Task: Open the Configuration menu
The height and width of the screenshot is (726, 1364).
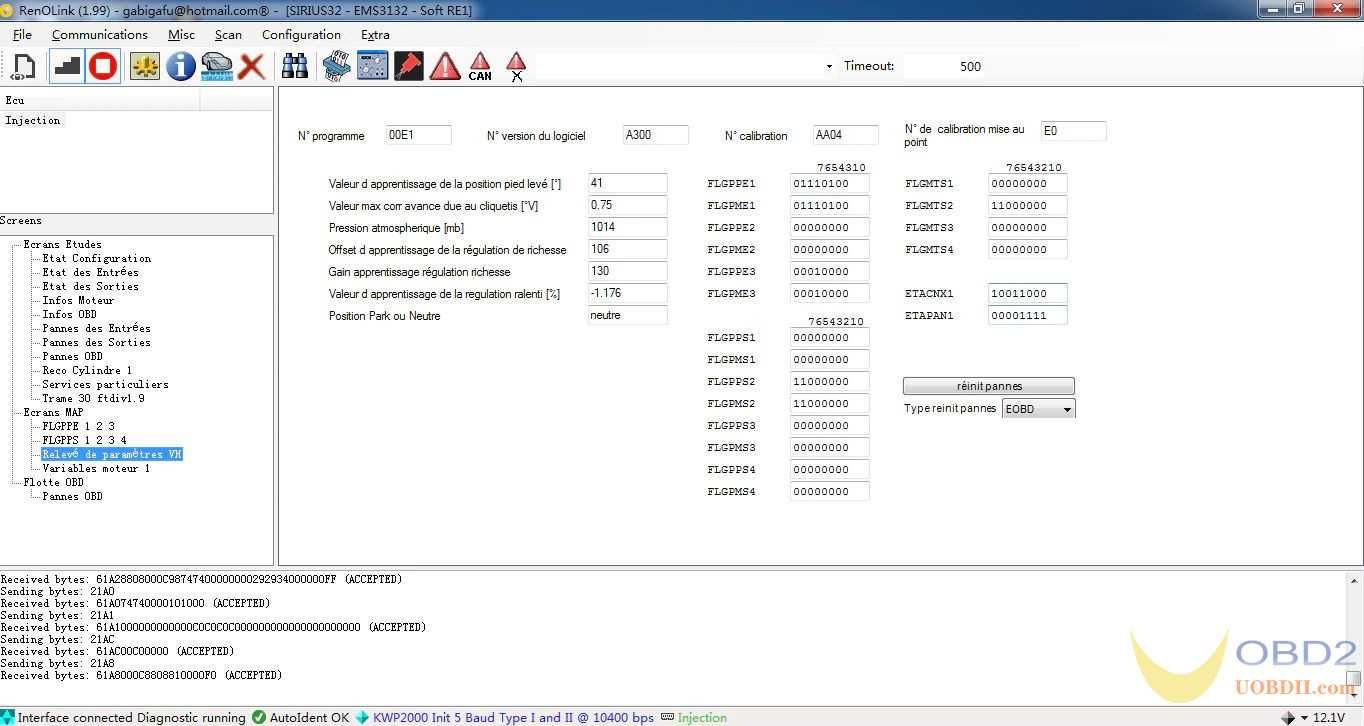Action: pyautogui.click(x=301, y=34)
